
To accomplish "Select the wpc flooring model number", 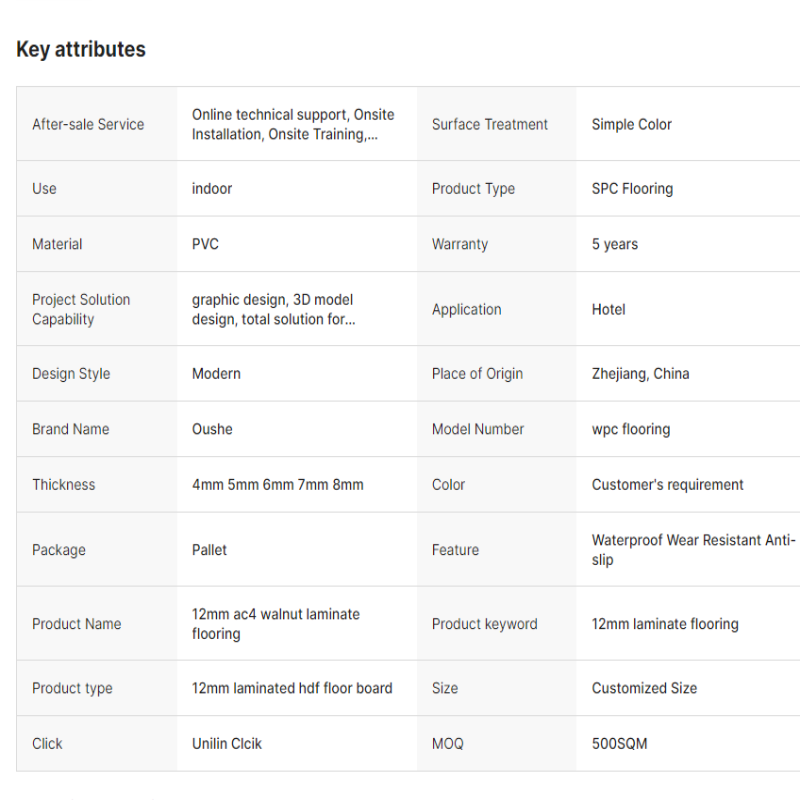I will [631, 429].
